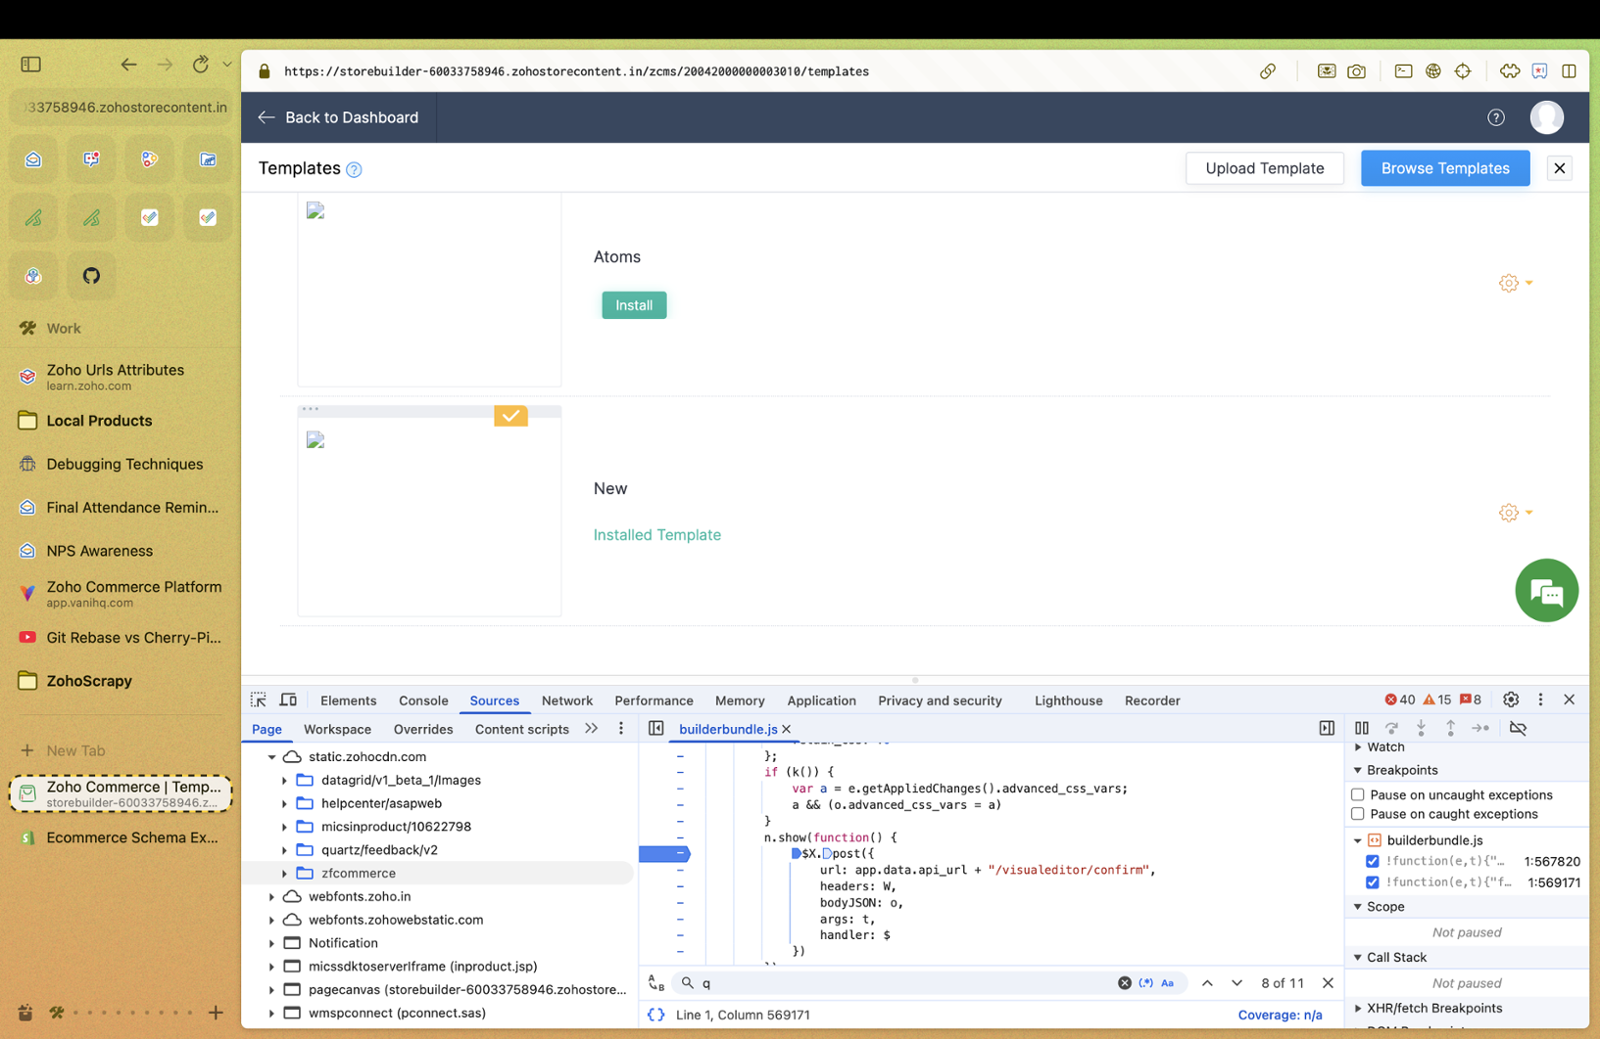Enable Pause on uncaught exceptions
This screenshot has height=1039, width=1600.
(x=1358, y=795)
